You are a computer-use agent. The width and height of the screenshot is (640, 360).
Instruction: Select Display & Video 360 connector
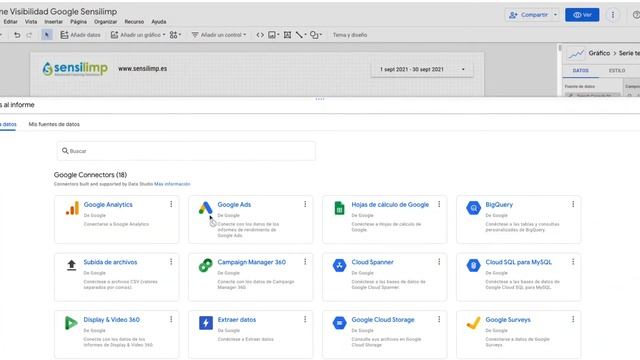tap(116, 335)
